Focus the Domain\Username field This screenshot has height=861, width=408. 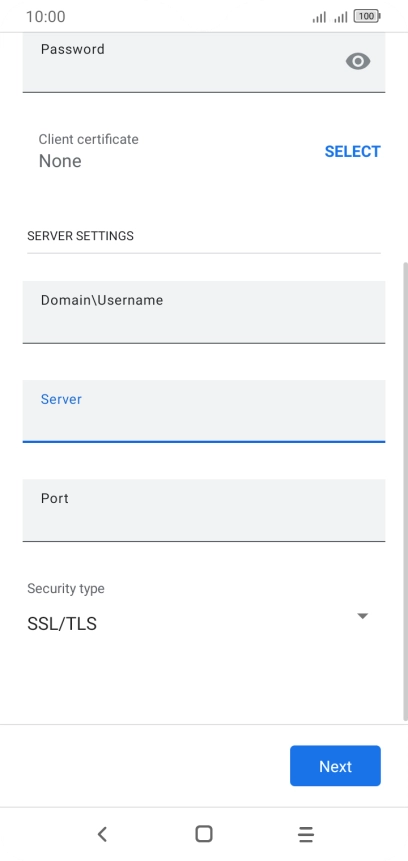click(204, 312)
